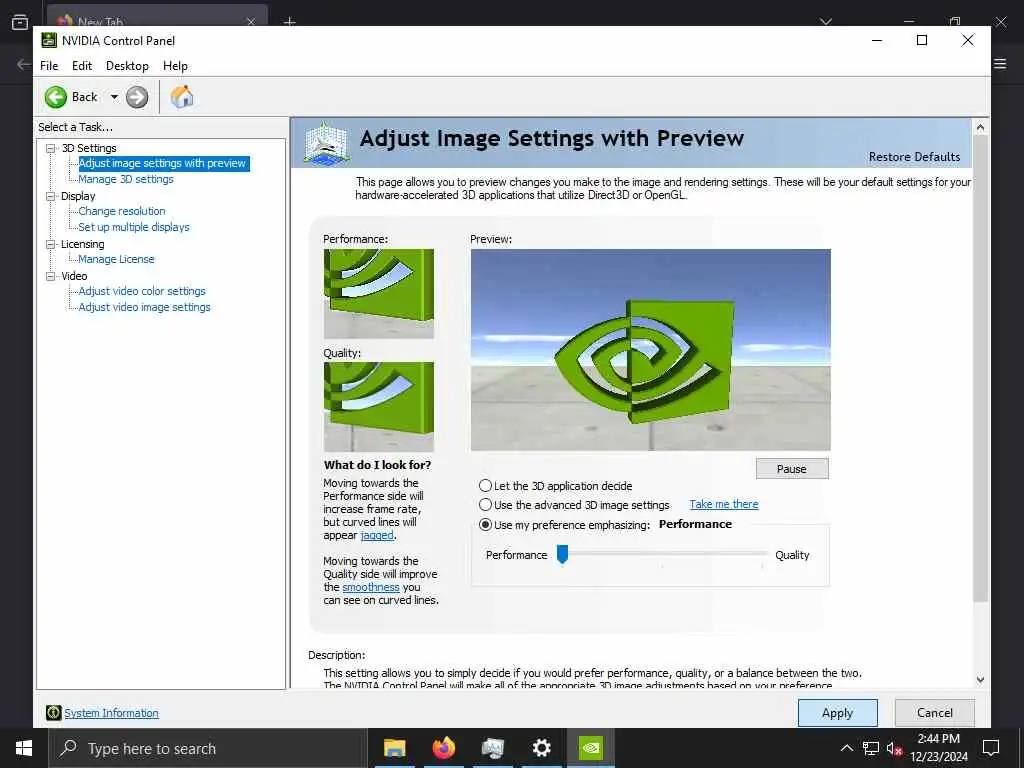The image size is (1024, 768).
Task: Select Use the advanced 3D image settings
Action: pos(485,505)
